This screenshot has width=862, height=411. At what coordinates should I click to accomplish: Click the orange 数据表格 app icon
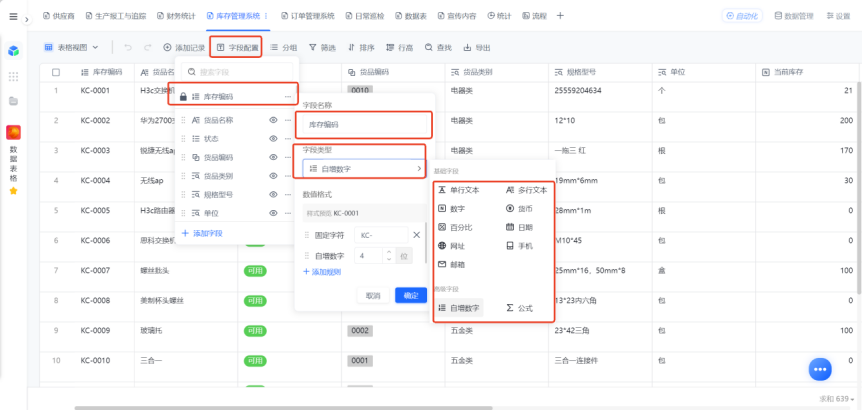[13, 132]
